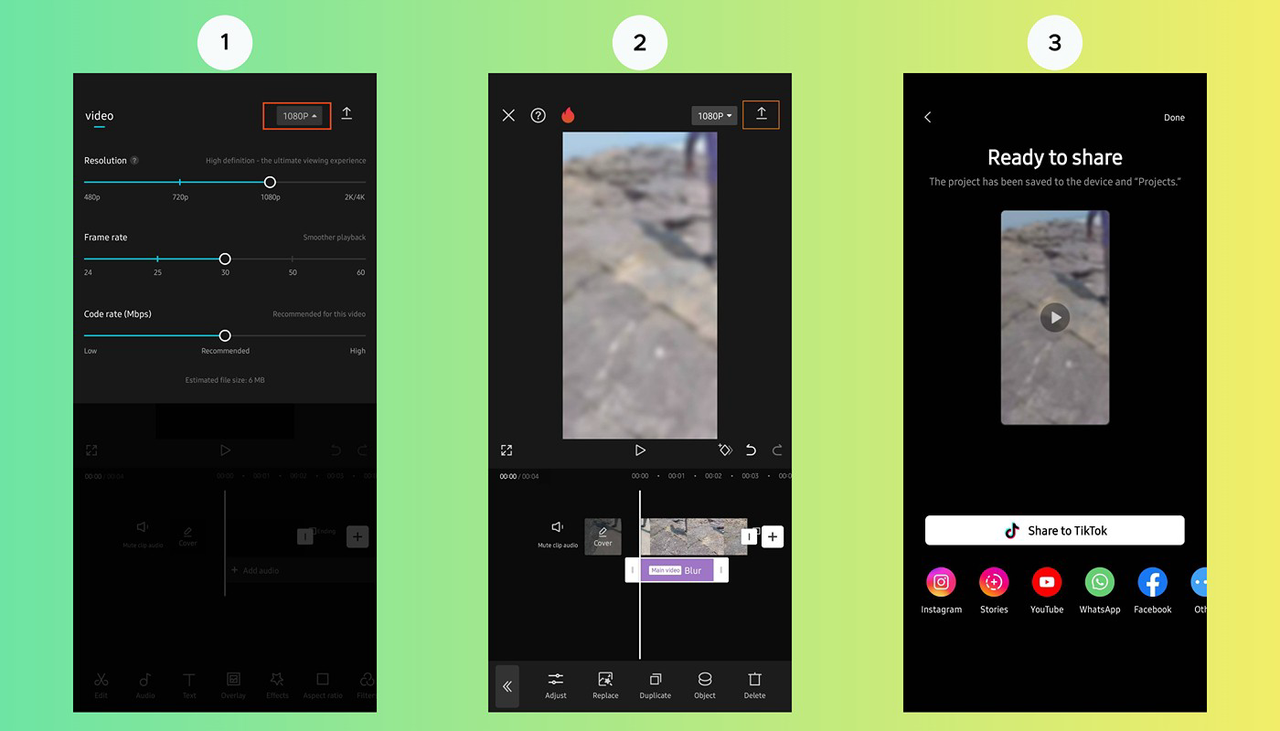Play the saved video thumbnail
Viewport: 1280px width, 731px height.
click(x=1055, y=317)
